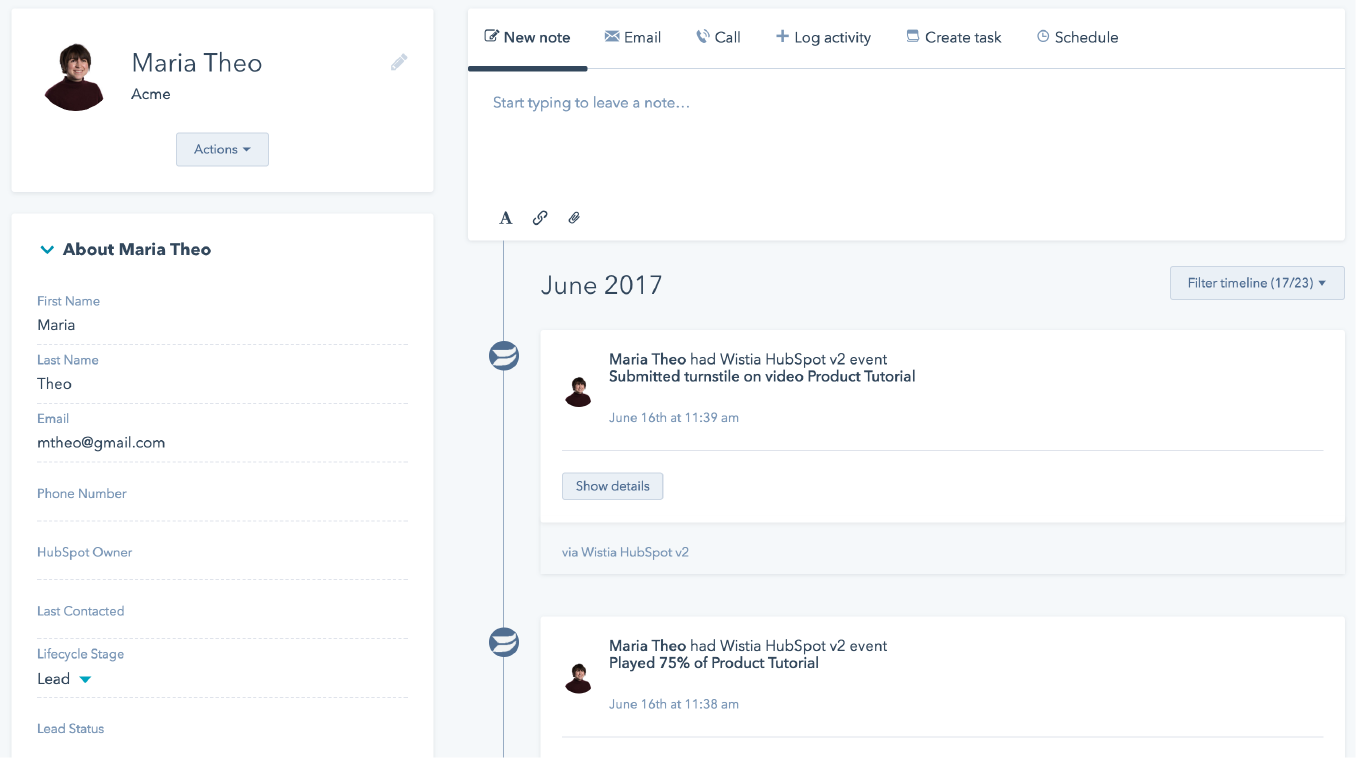Open the Schedule tab
This screenshot has width=1356, height=758.
pos(1077,37)
